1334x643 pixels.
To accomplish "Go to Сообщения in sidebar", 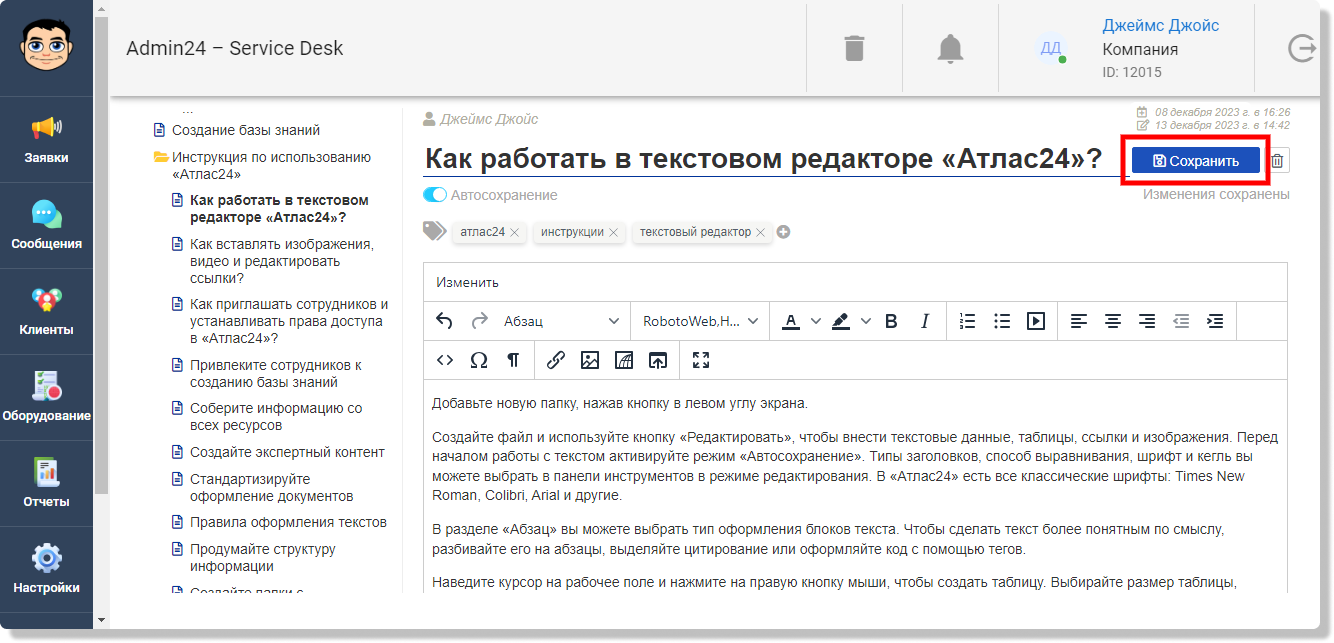I will [47, 225].
